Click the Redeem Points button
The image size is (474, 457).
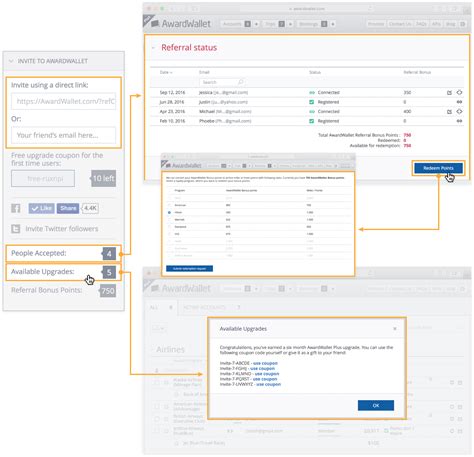438,168
